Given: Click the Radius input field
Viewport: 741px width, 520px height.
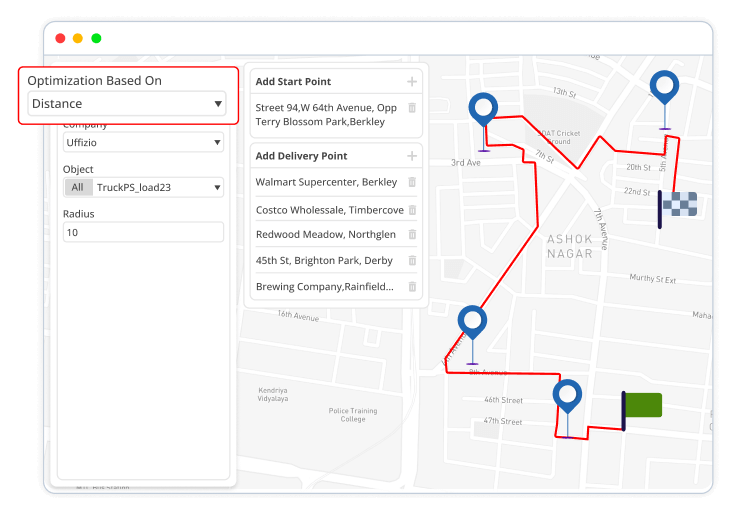Looking at the screenshot, I should [143, 233].
